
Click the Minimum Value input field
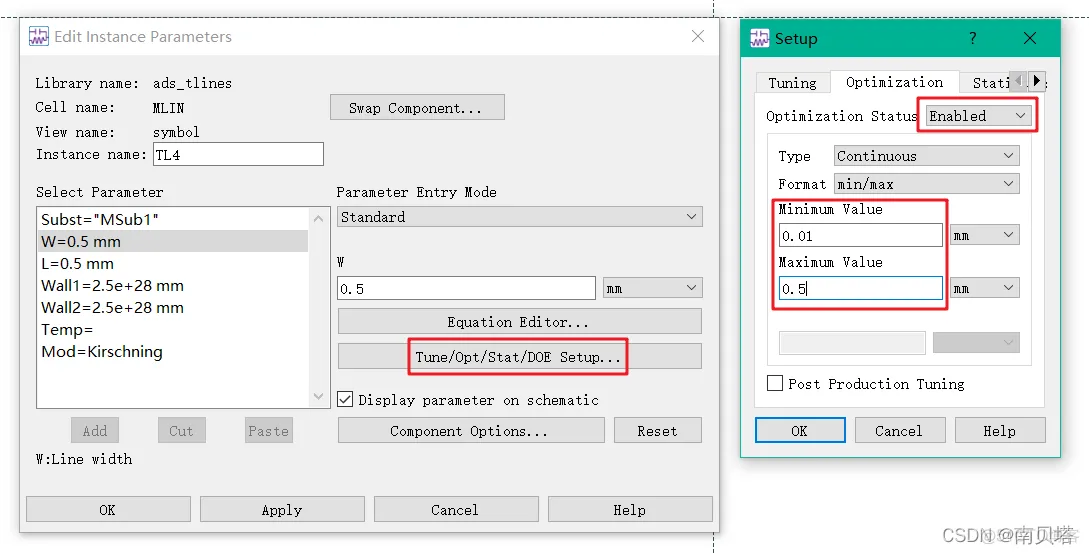click(861, 235)
